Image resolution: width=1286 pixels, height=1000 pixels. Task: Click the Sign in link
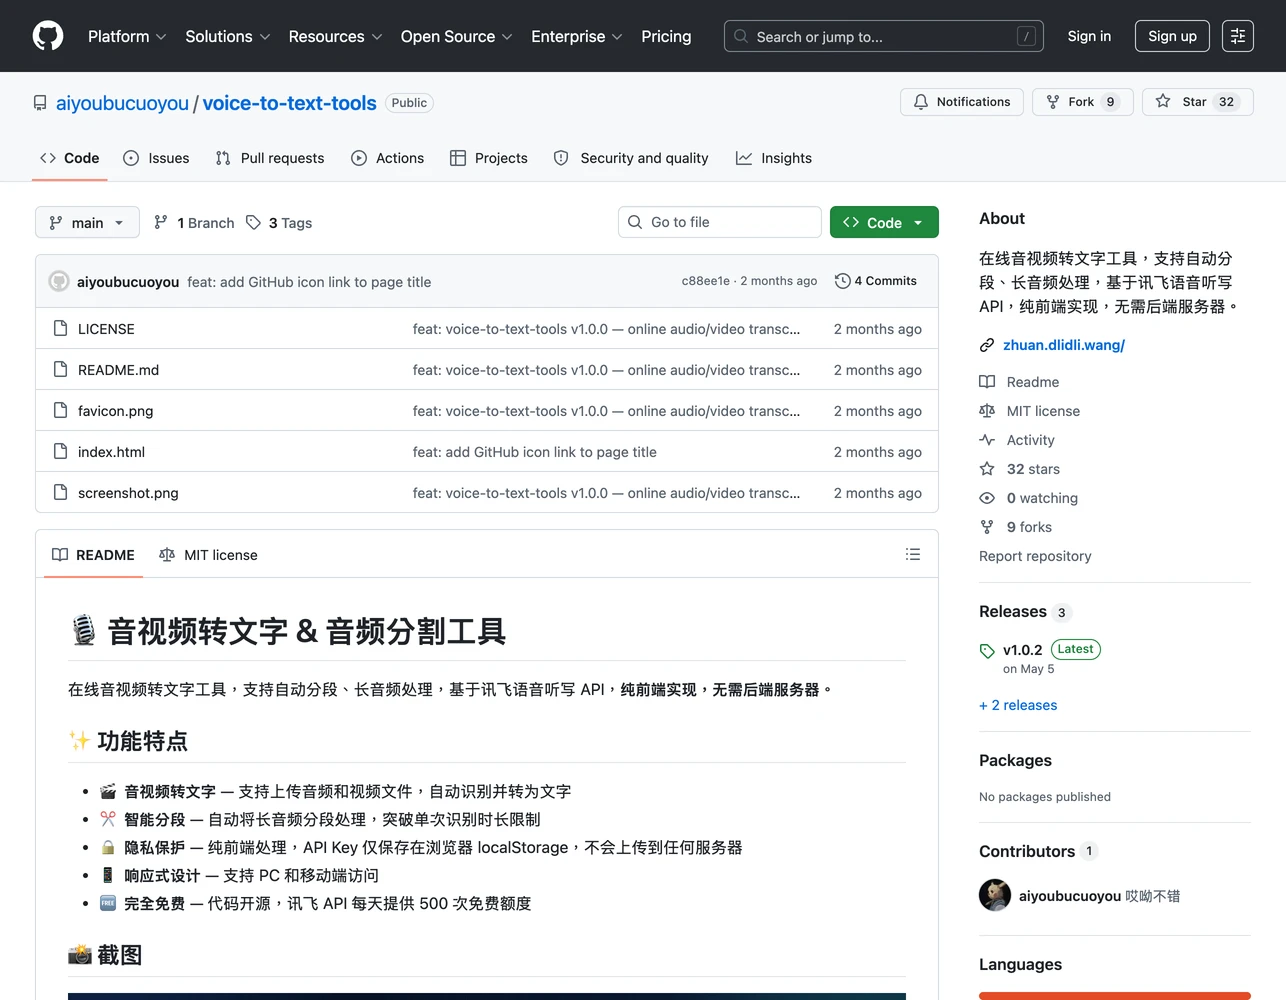point(1089,36)
